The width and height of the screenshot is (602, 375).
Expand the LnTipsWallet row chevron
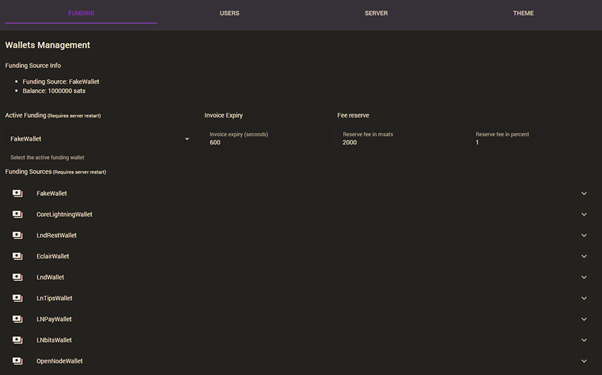click(584, 298)
